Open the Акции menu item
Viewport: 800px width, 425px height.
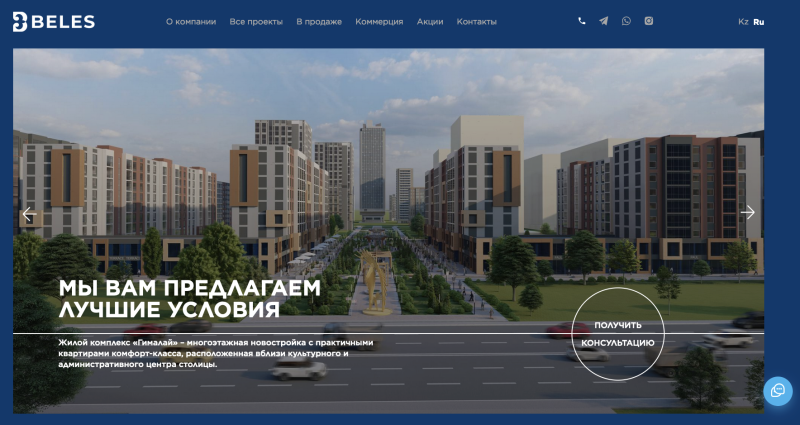click(430, 22)
